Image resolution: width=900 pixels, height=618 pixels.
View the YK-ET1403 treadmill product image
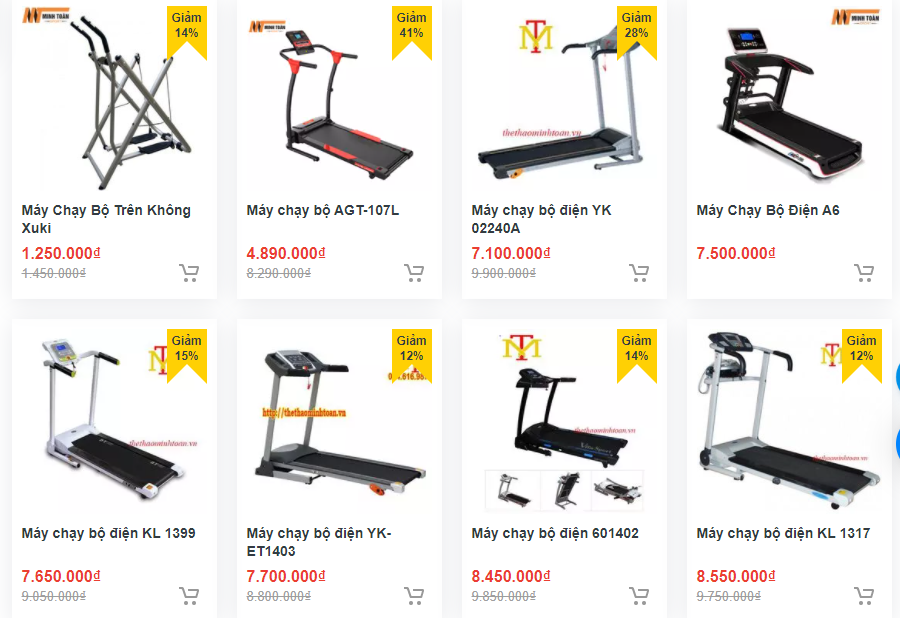pyautogui.click(x=339, y=421)
